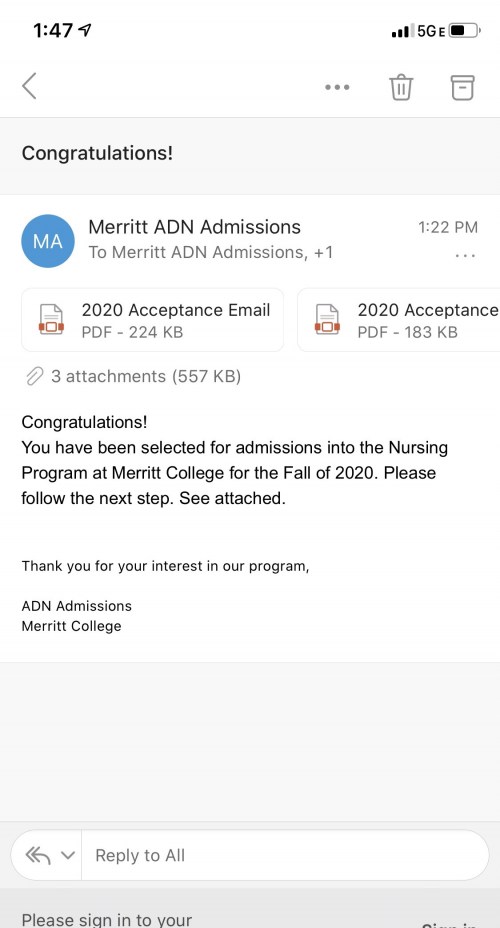Tap the PDF file icon of the first attachment
The height and width of the screenshot is (928, 500).
(51, 320)
